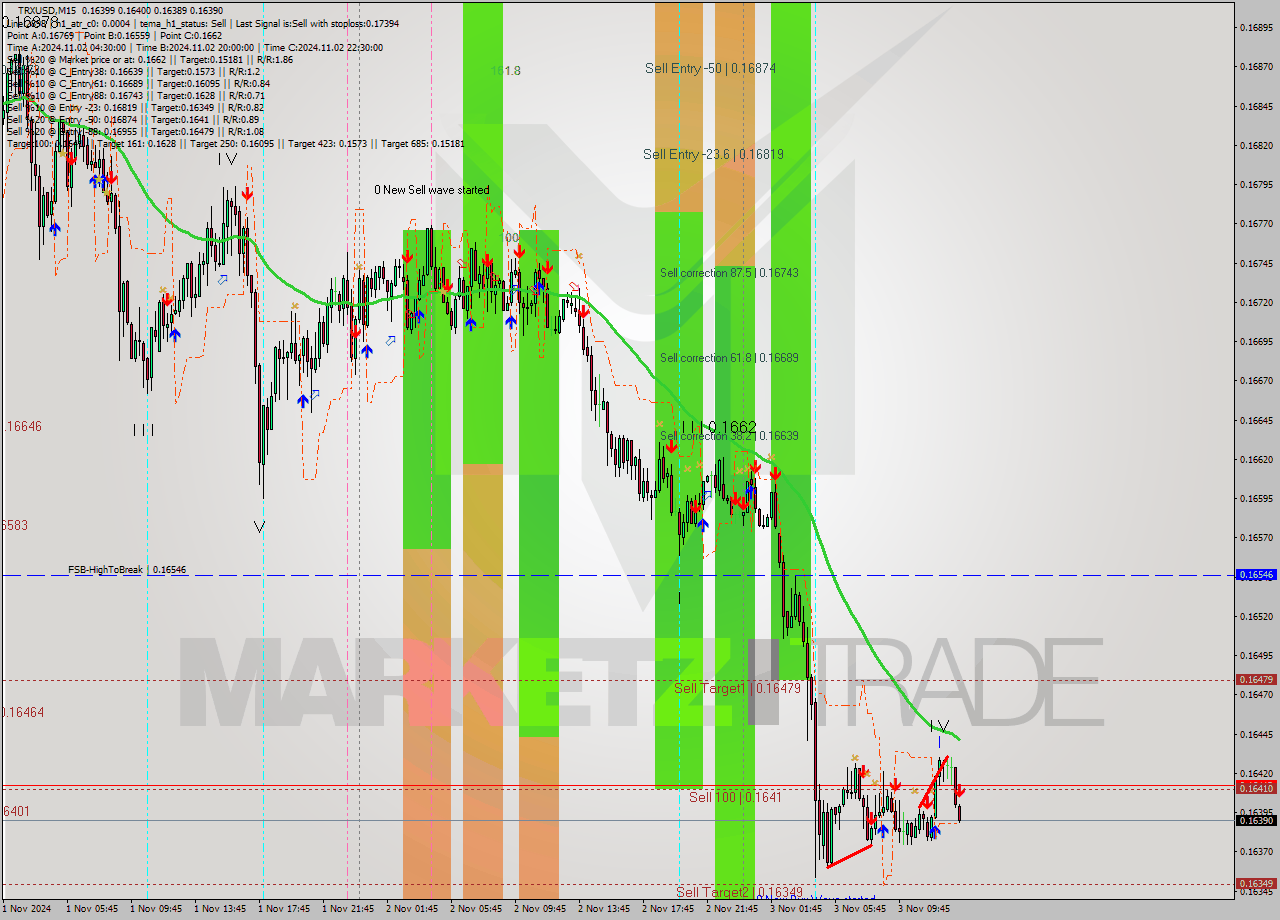Click the TRXUSD,M15 chart title
The height and width of the screenshot is (920, 1280).
(46, 10)
